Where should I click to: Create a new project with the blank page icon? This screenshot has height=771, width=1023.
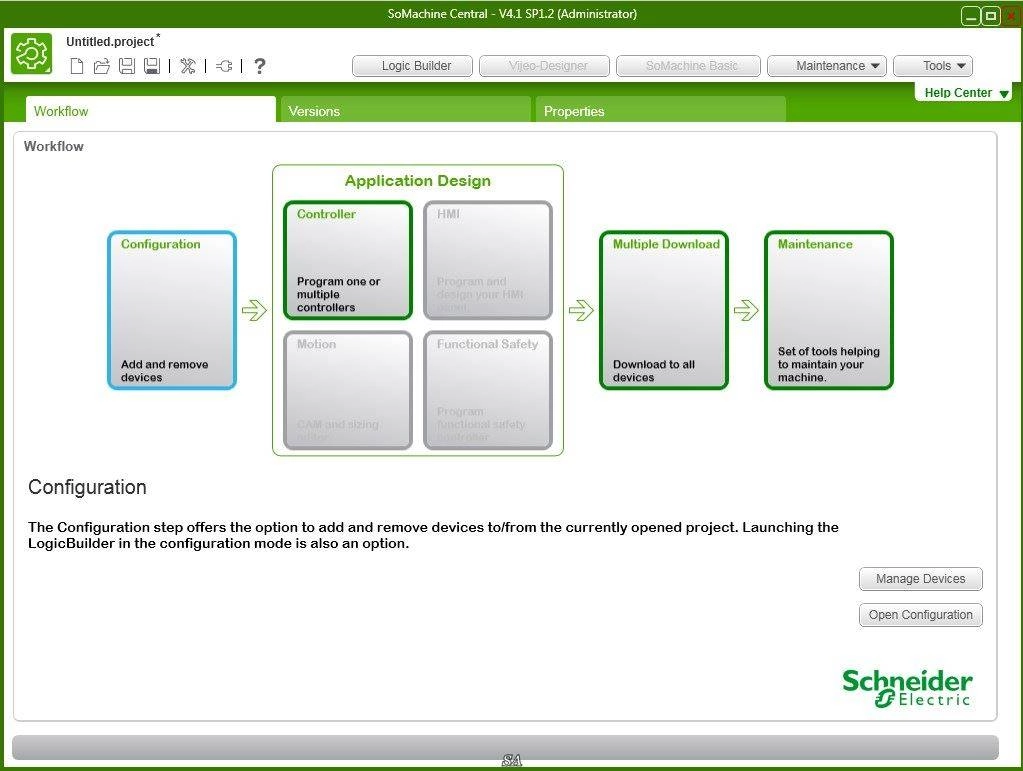(x=77, y=66)
